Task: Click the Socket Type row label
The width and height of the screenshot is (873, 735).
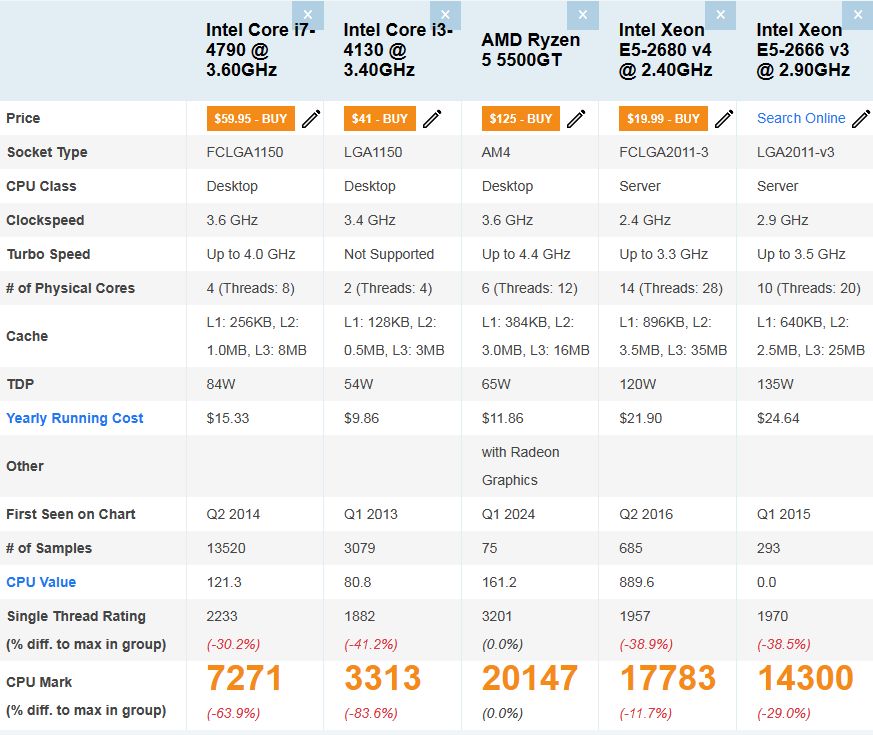Action: 47,152
